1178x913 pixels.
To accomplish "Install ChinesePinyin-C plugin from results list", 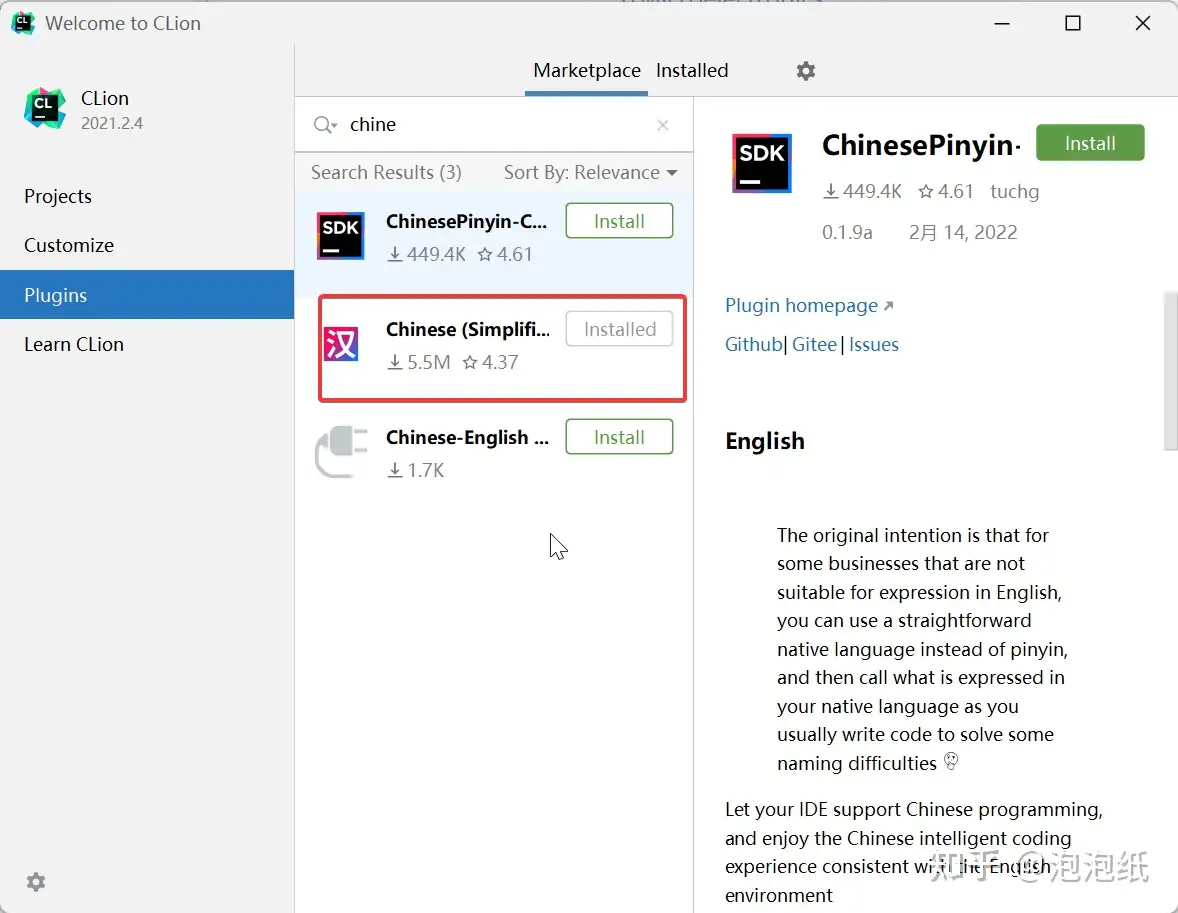I will 619,221.
